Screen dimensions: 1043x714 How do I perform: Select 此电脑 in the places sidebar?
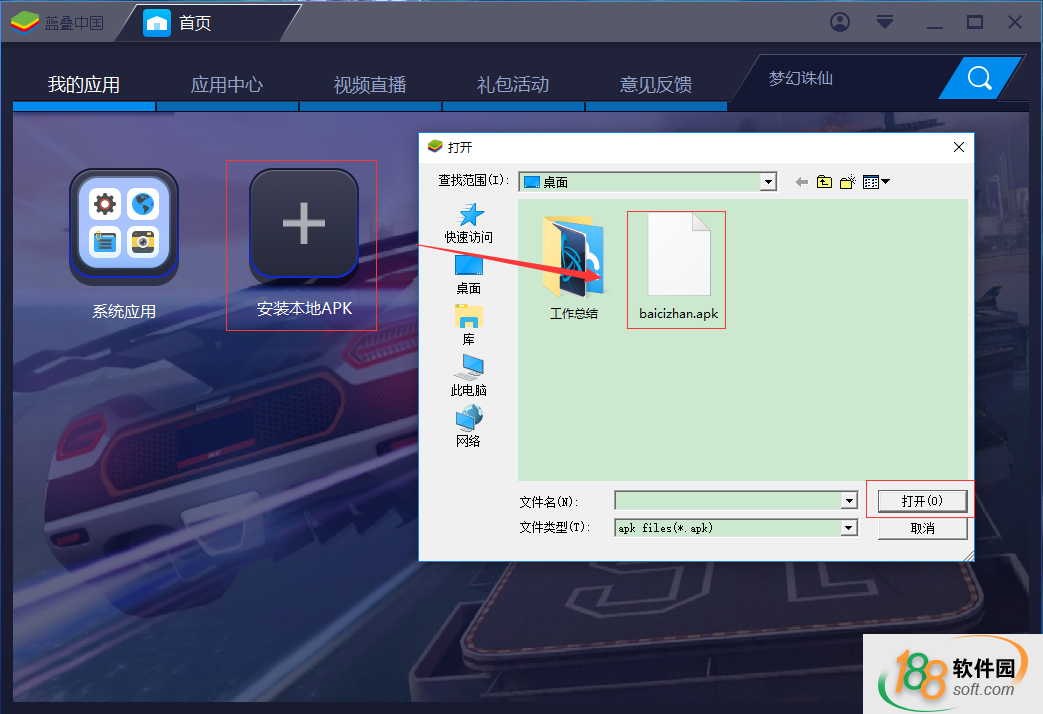click(x=468, y=376)
